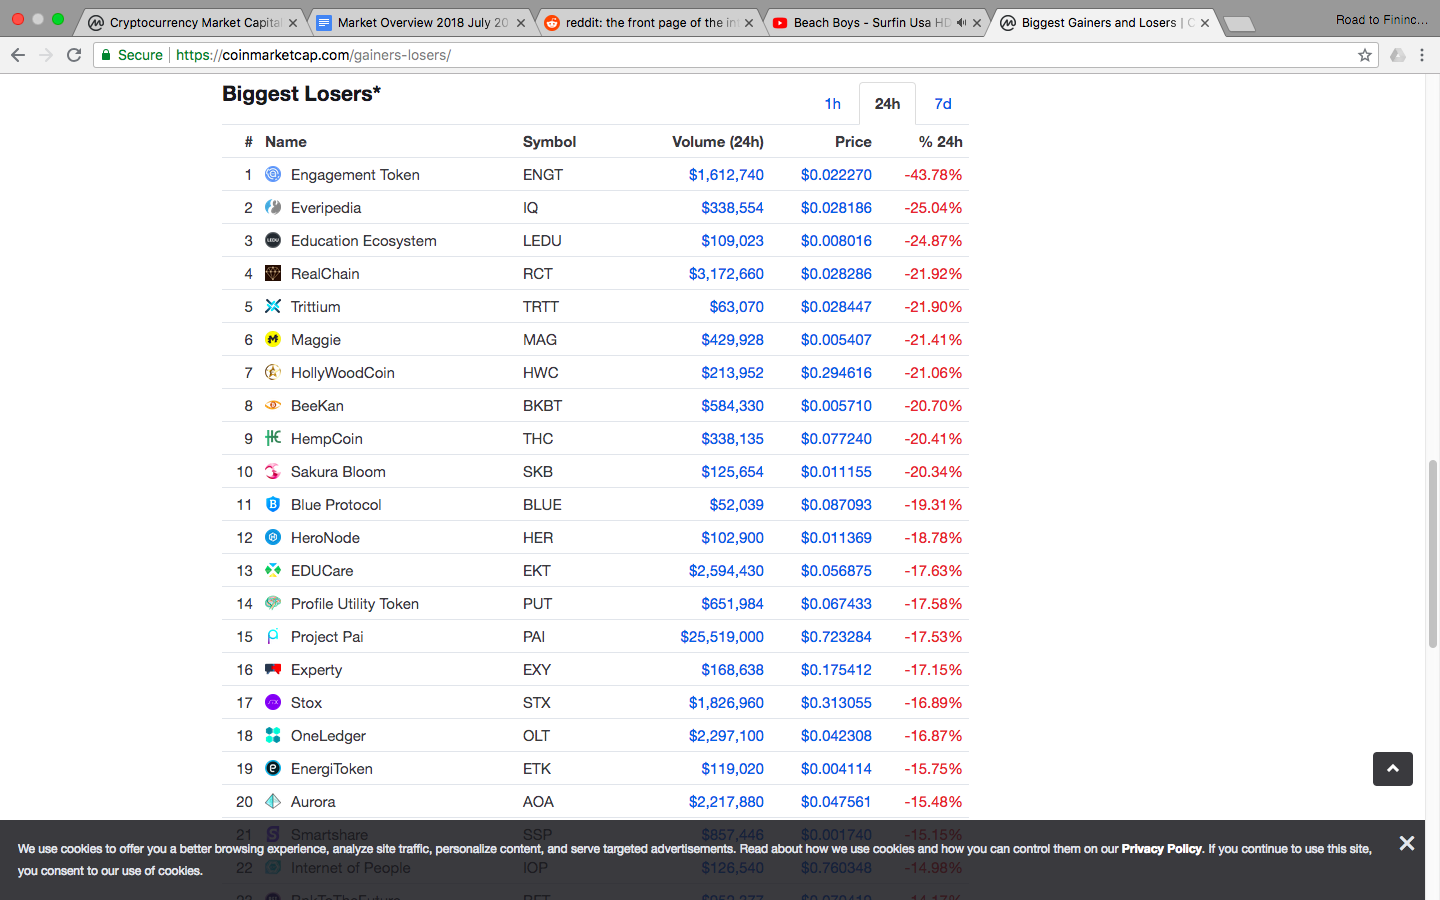Click the page vertical scrollbar thumb
Screen dimensions: 1440x900
(1432, 553)
